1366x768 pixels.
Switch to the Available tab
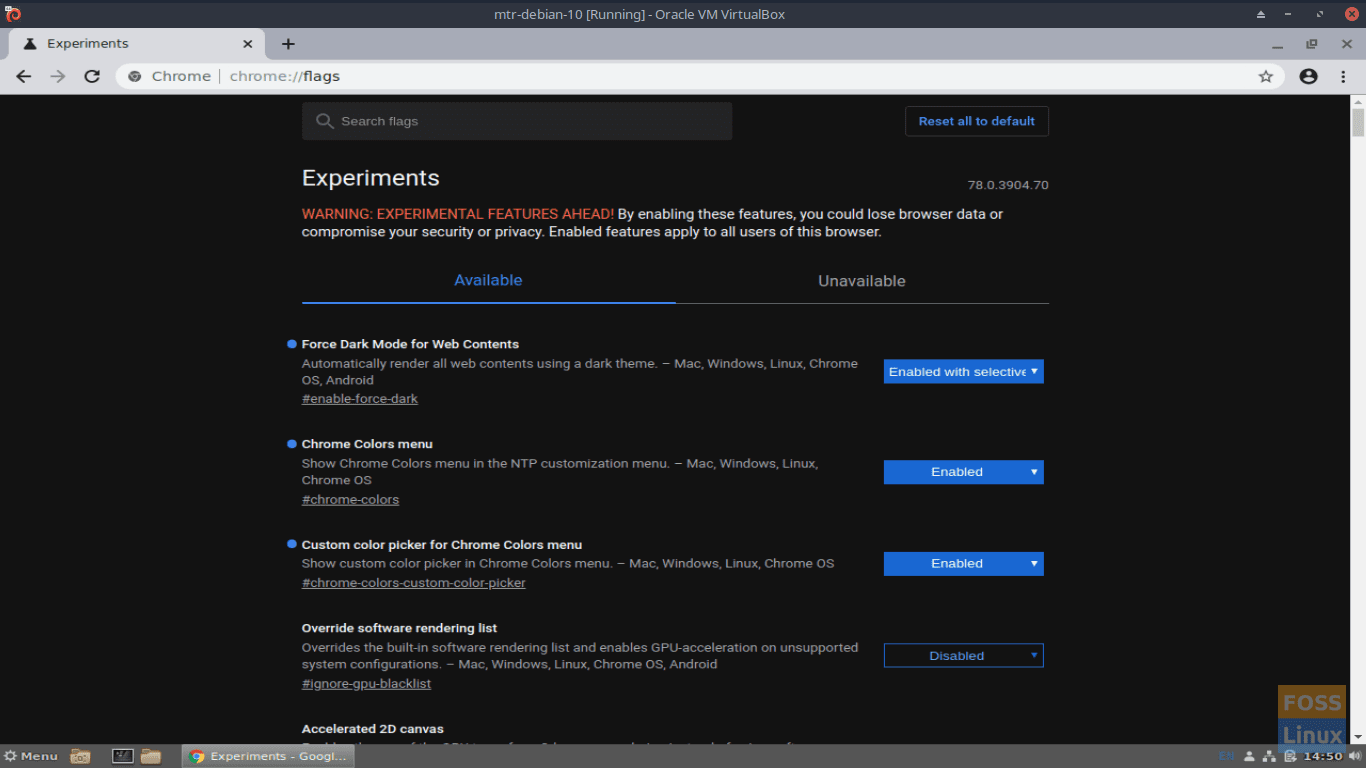click(488, 281)
